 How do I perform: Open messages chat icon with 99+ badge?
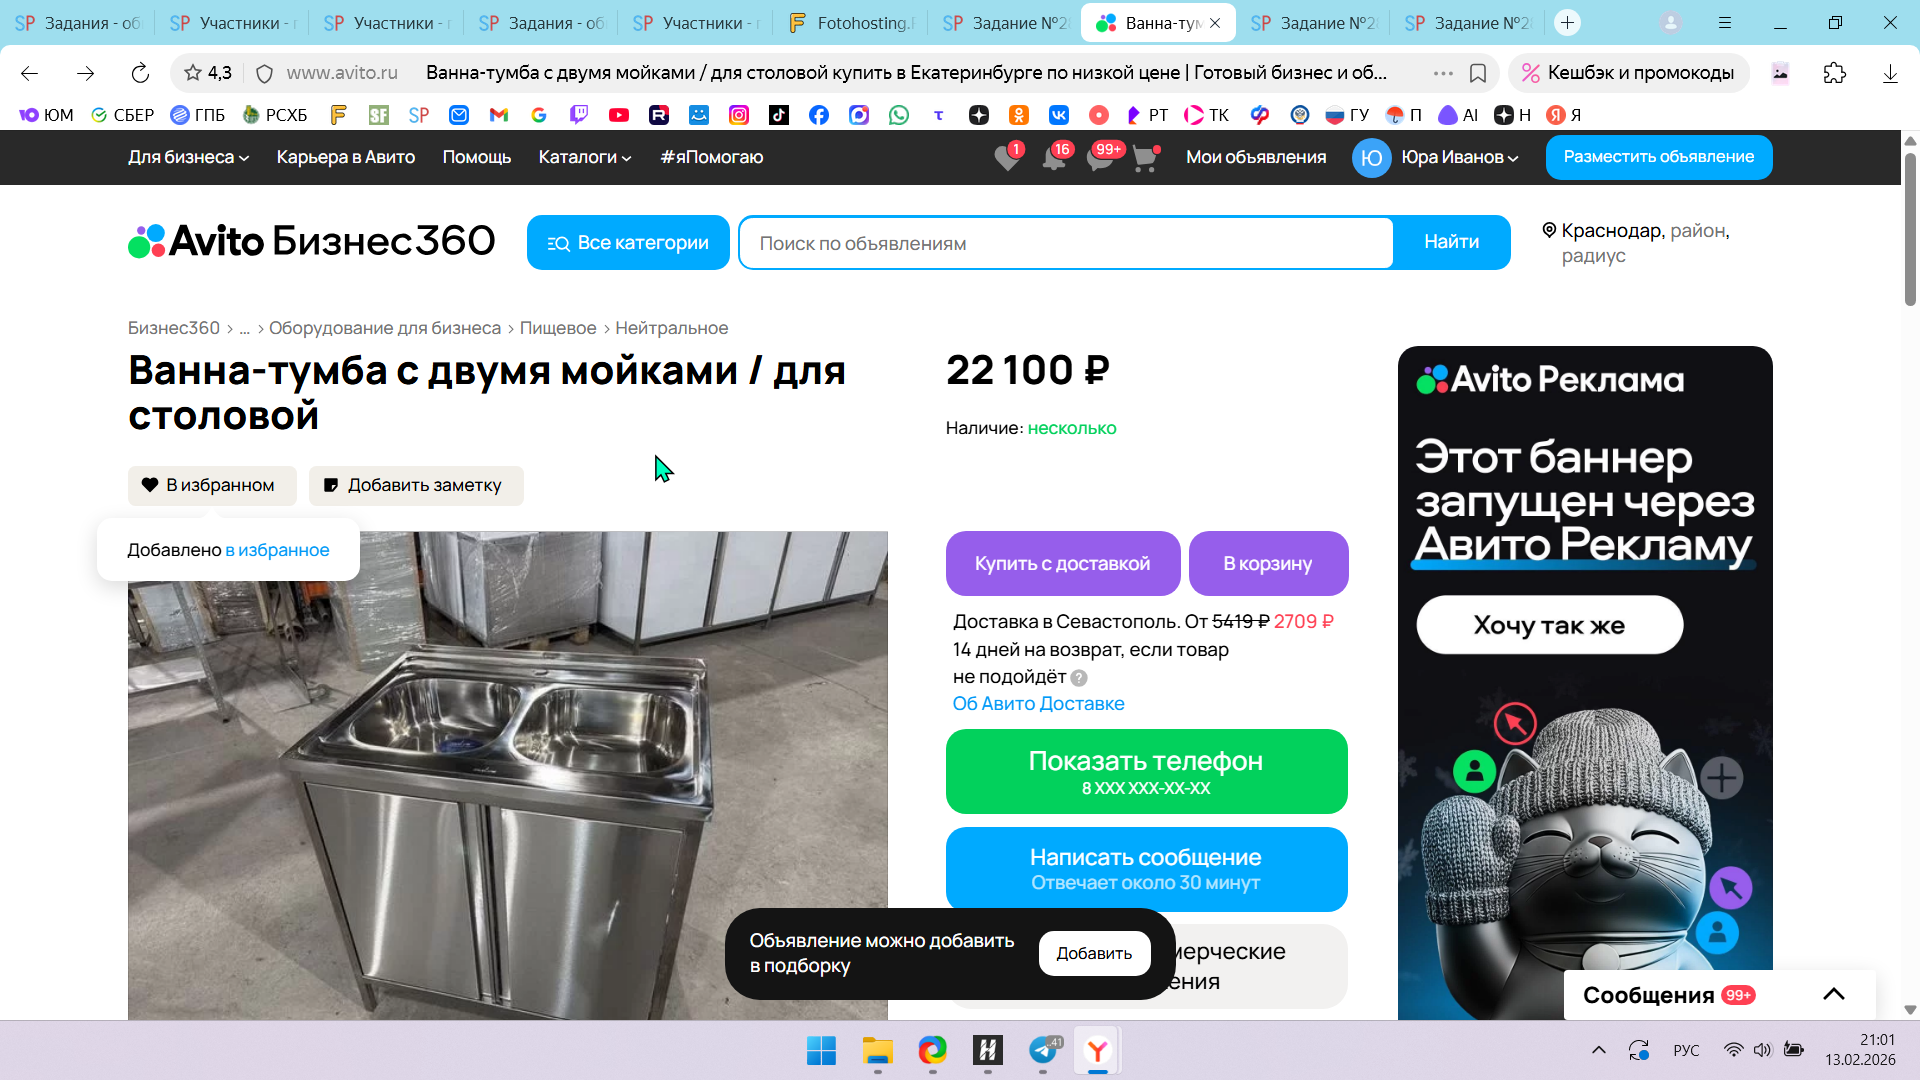click(1099, 158)
